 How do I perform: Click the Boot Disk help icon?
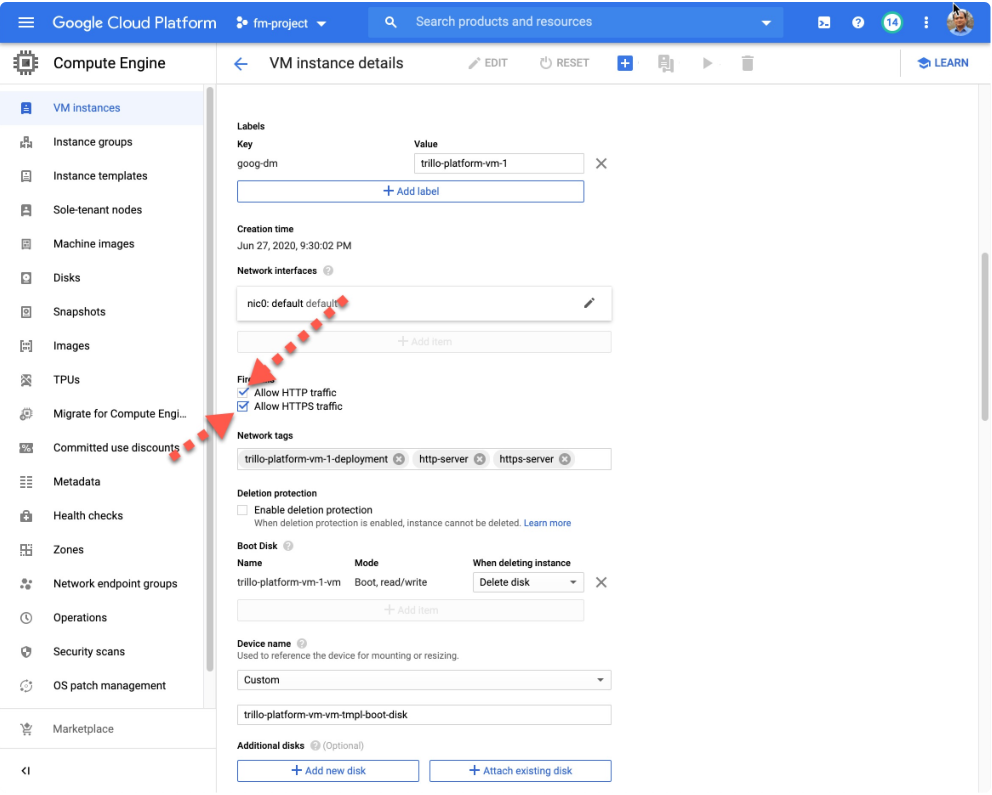click(288, 546)
